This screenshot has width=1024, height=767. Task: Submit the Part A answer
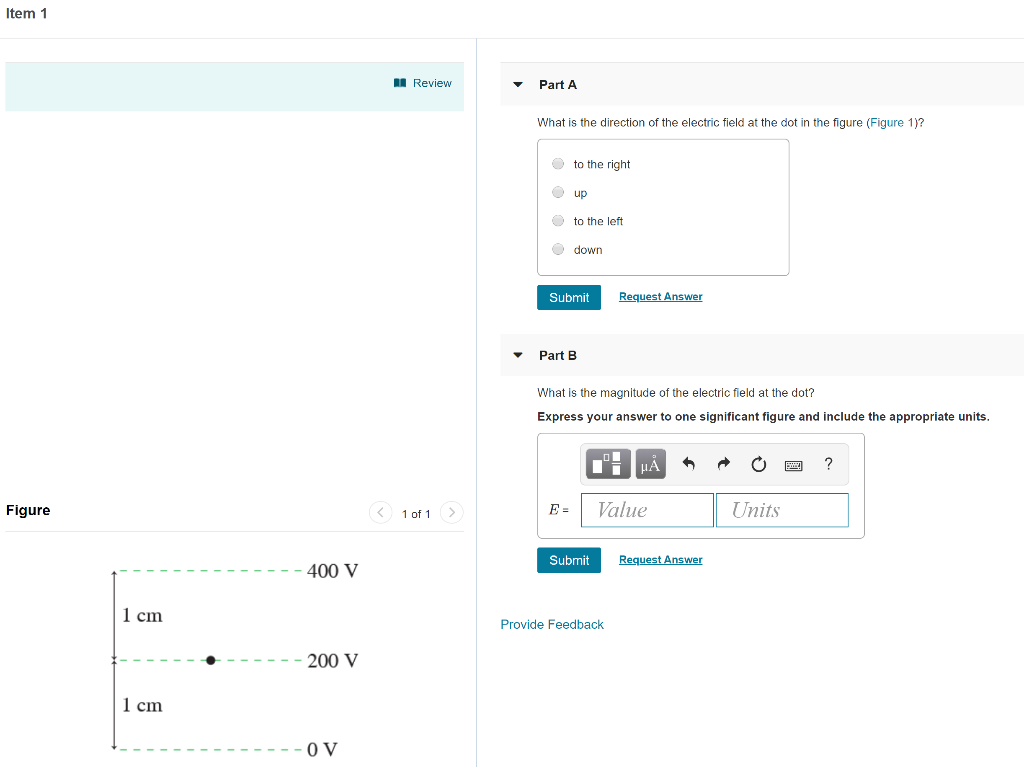click(569, 297)
